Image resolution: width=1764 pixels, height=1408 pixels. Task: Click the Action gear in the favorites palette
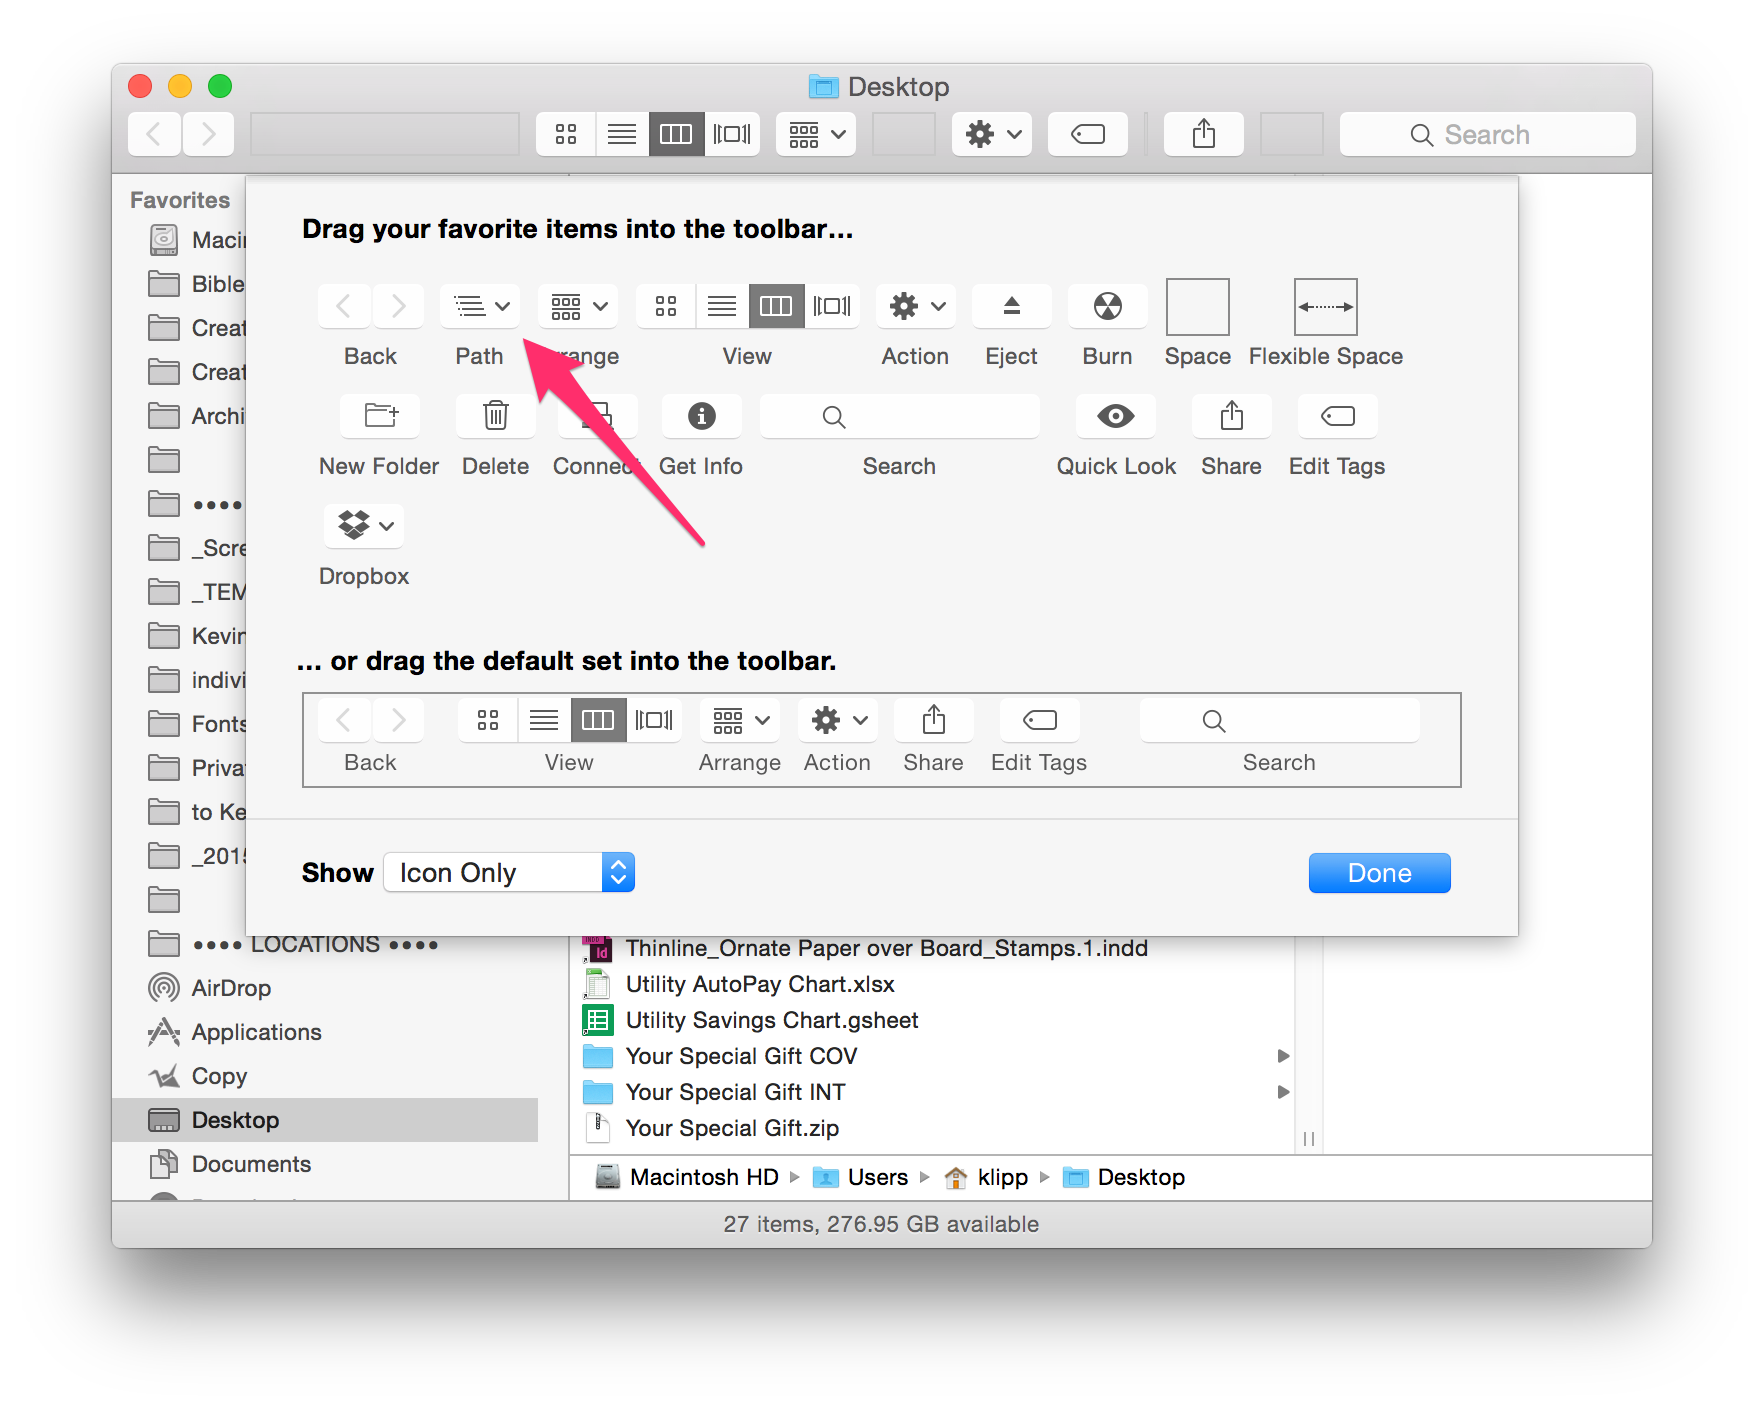click(x=916, y=306)
